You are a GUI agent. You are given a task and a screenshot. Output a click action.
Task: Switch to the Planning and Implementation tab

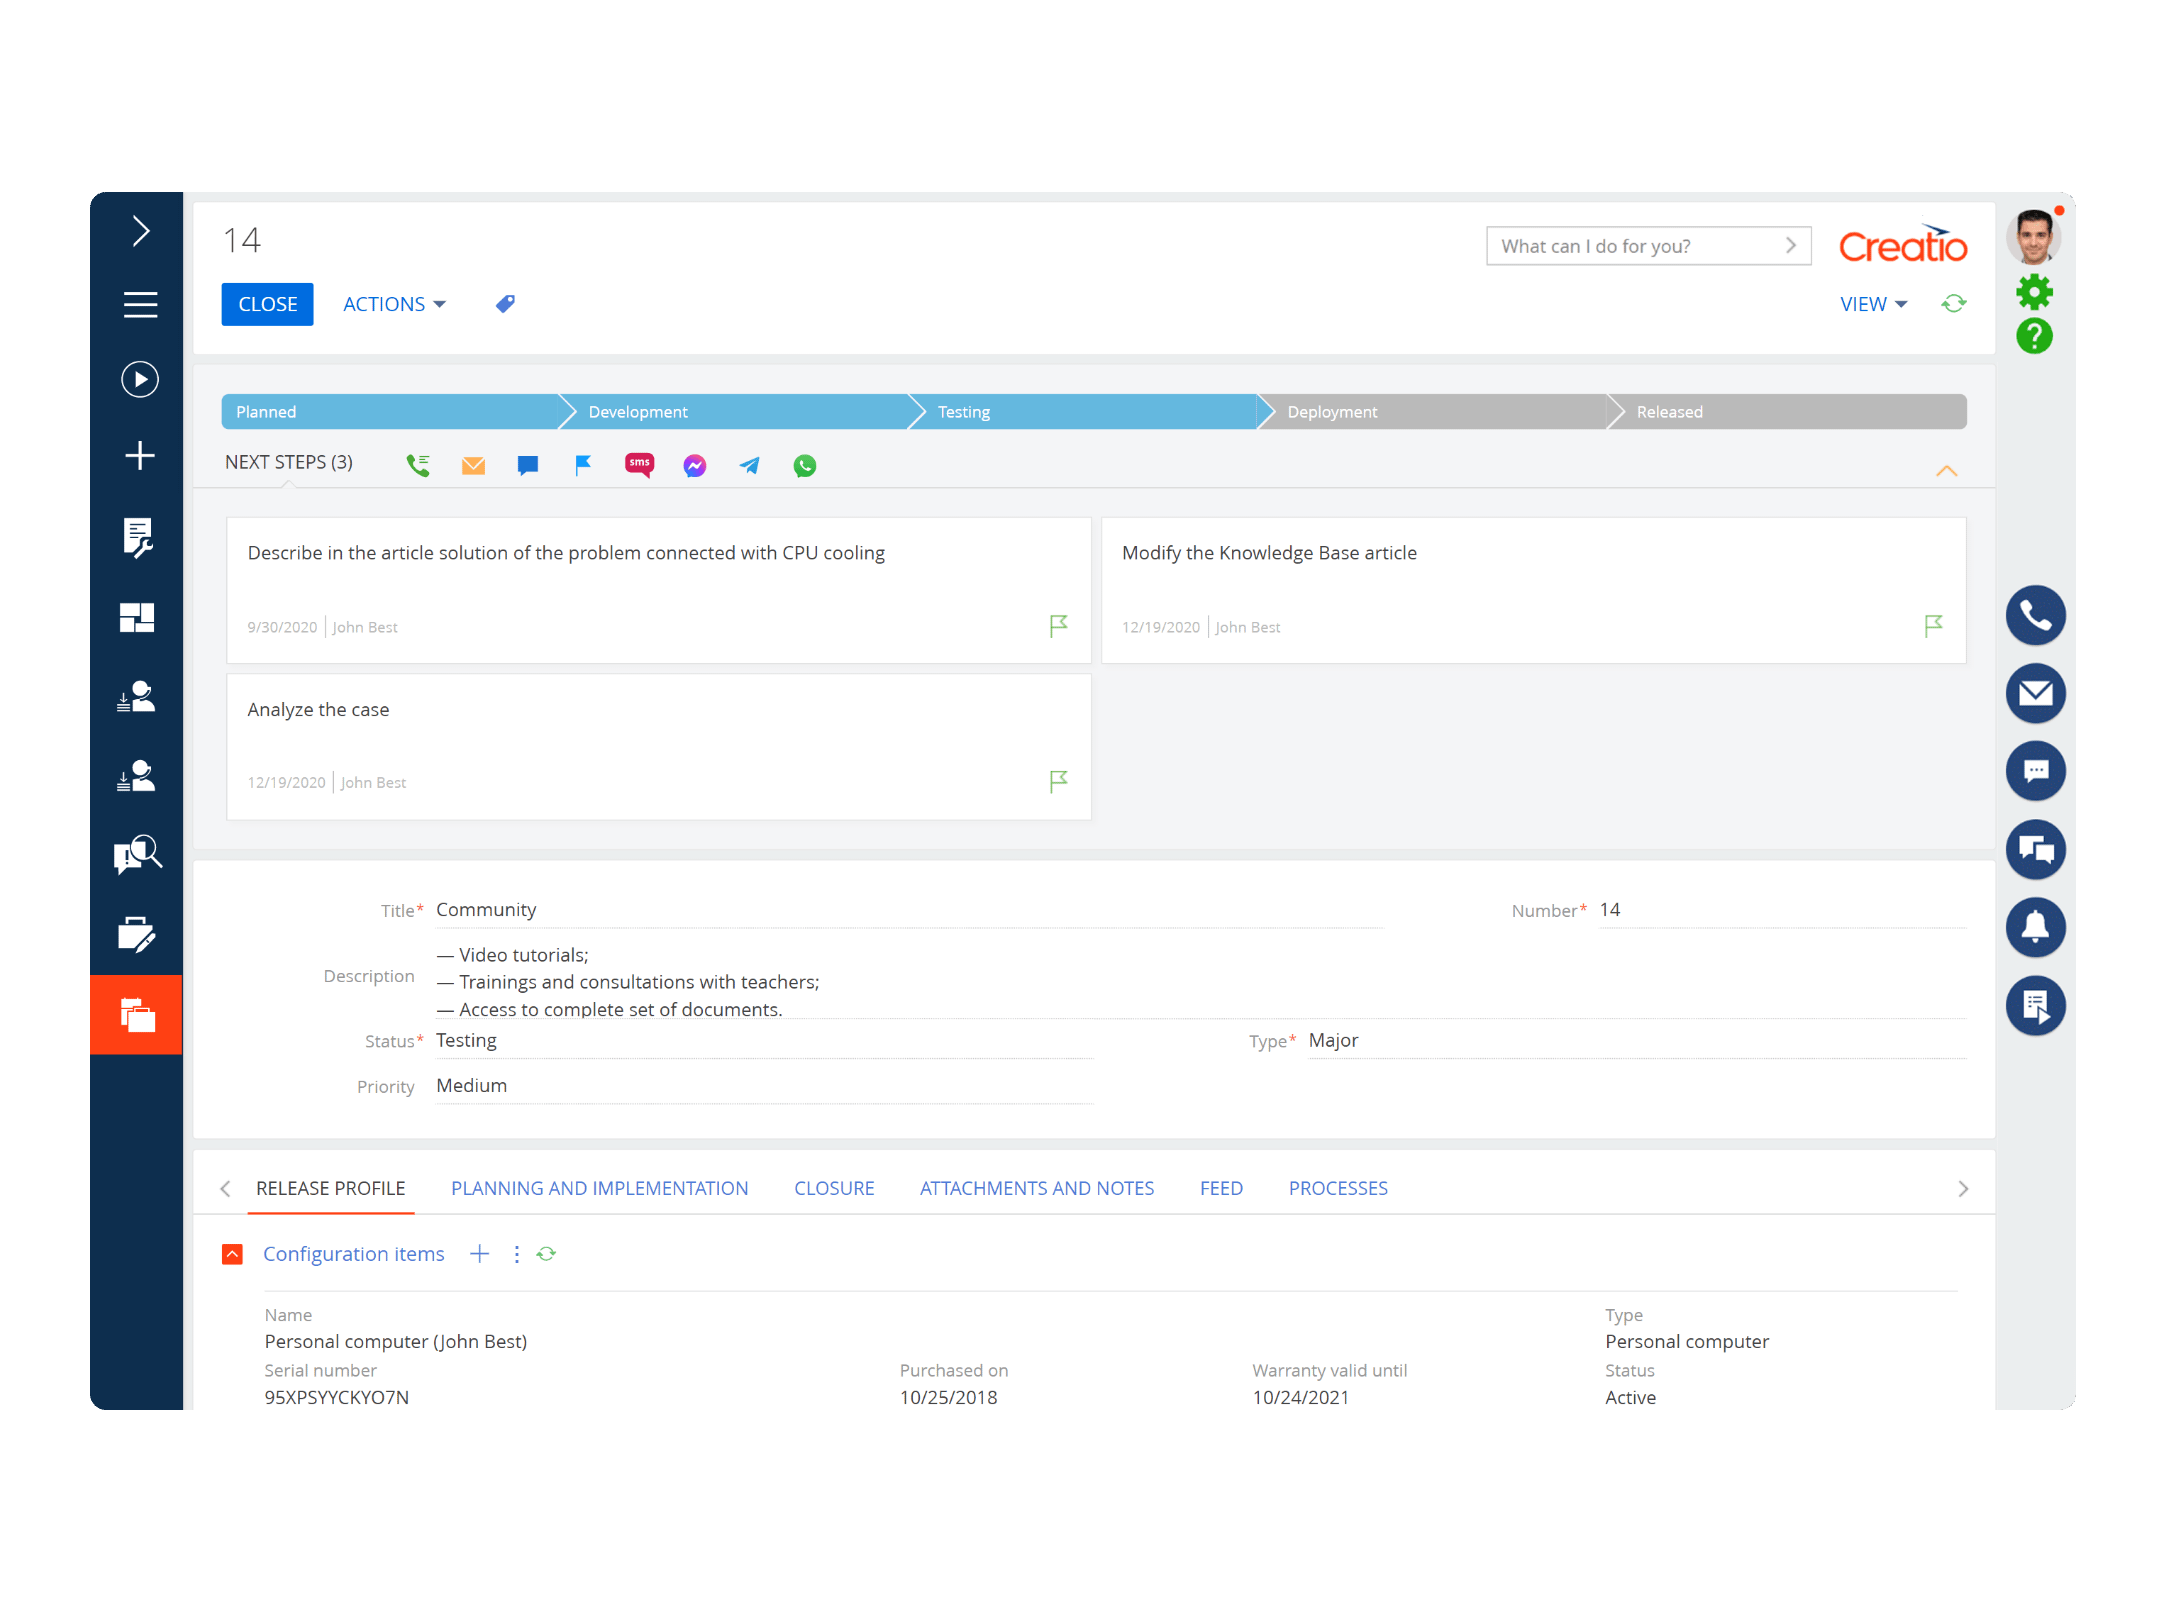coord(599,1188)
